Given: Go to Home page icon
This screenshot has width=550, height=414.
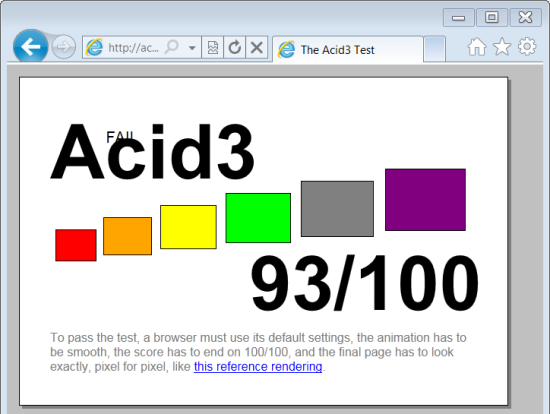Looking at the screenshot, I should click(x=477, y=46).
